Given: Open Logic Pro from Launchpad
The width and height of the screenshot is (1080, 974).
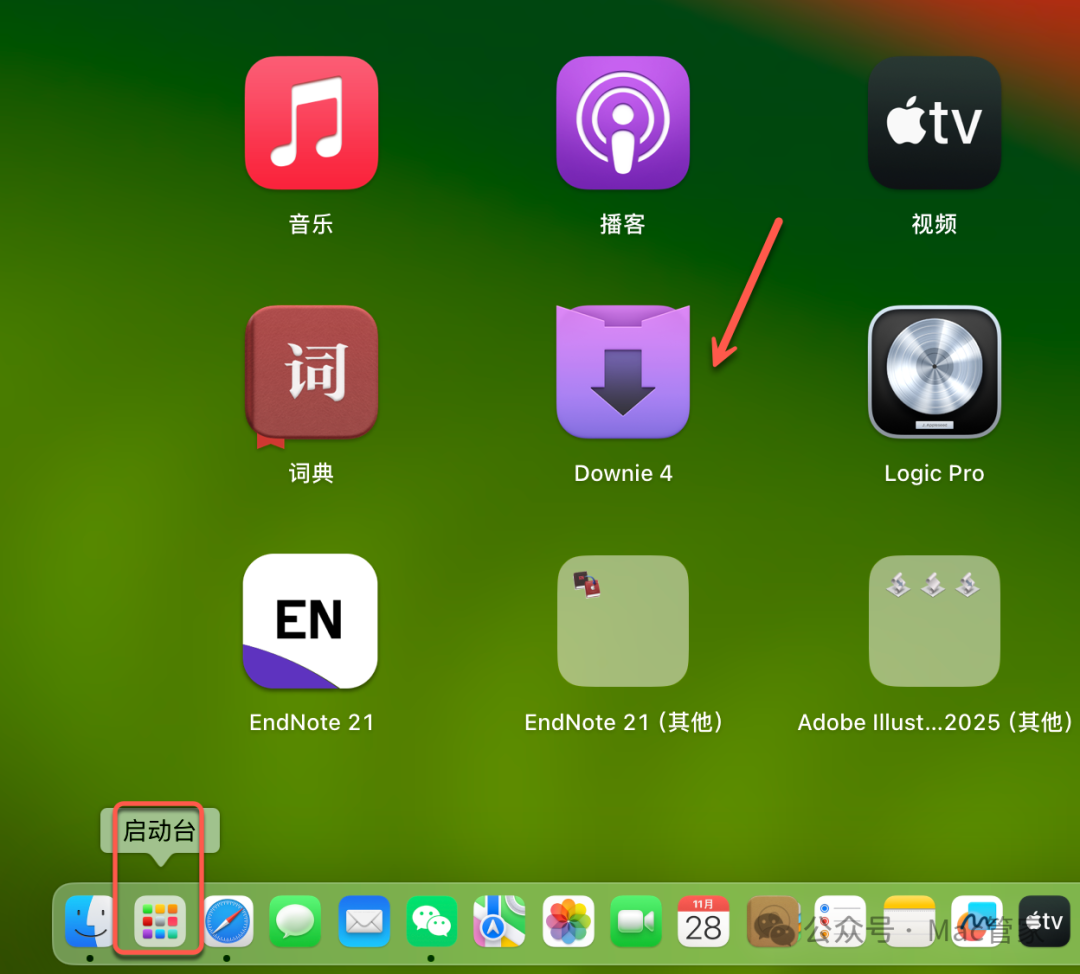Looking at the screenshot, I should [x=934, y=372].
